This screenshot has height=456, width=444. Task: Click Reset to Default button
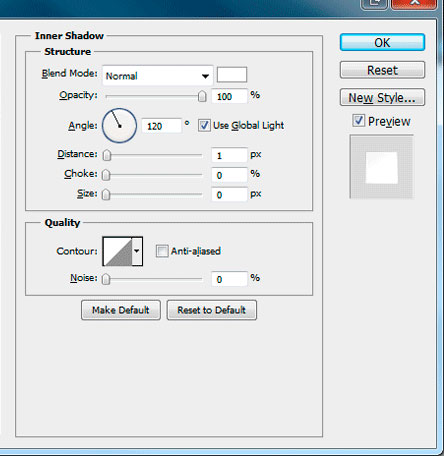(x=212, y=310)
